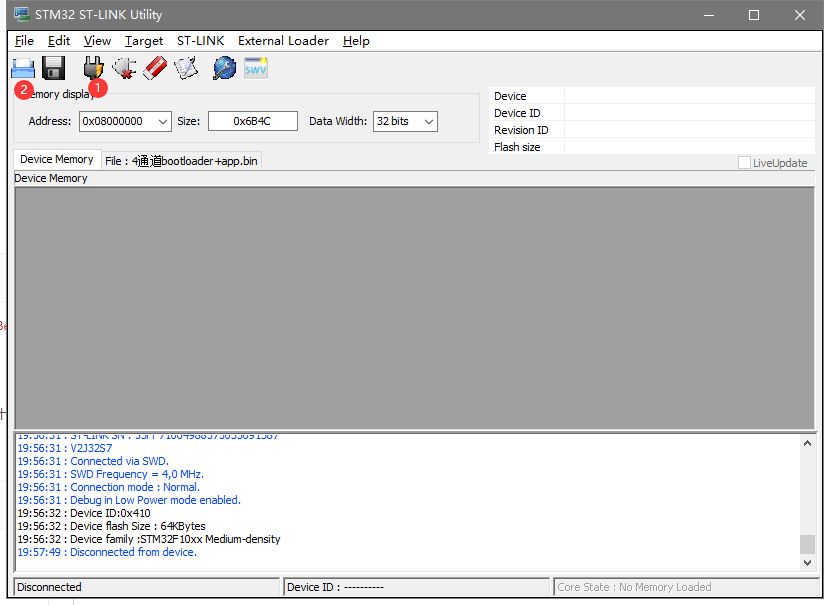Viewport: 830px width, 605px height.
Task: Click the 'Core State : No Memory Loaded' status
Action: click(x=687, y=587)
